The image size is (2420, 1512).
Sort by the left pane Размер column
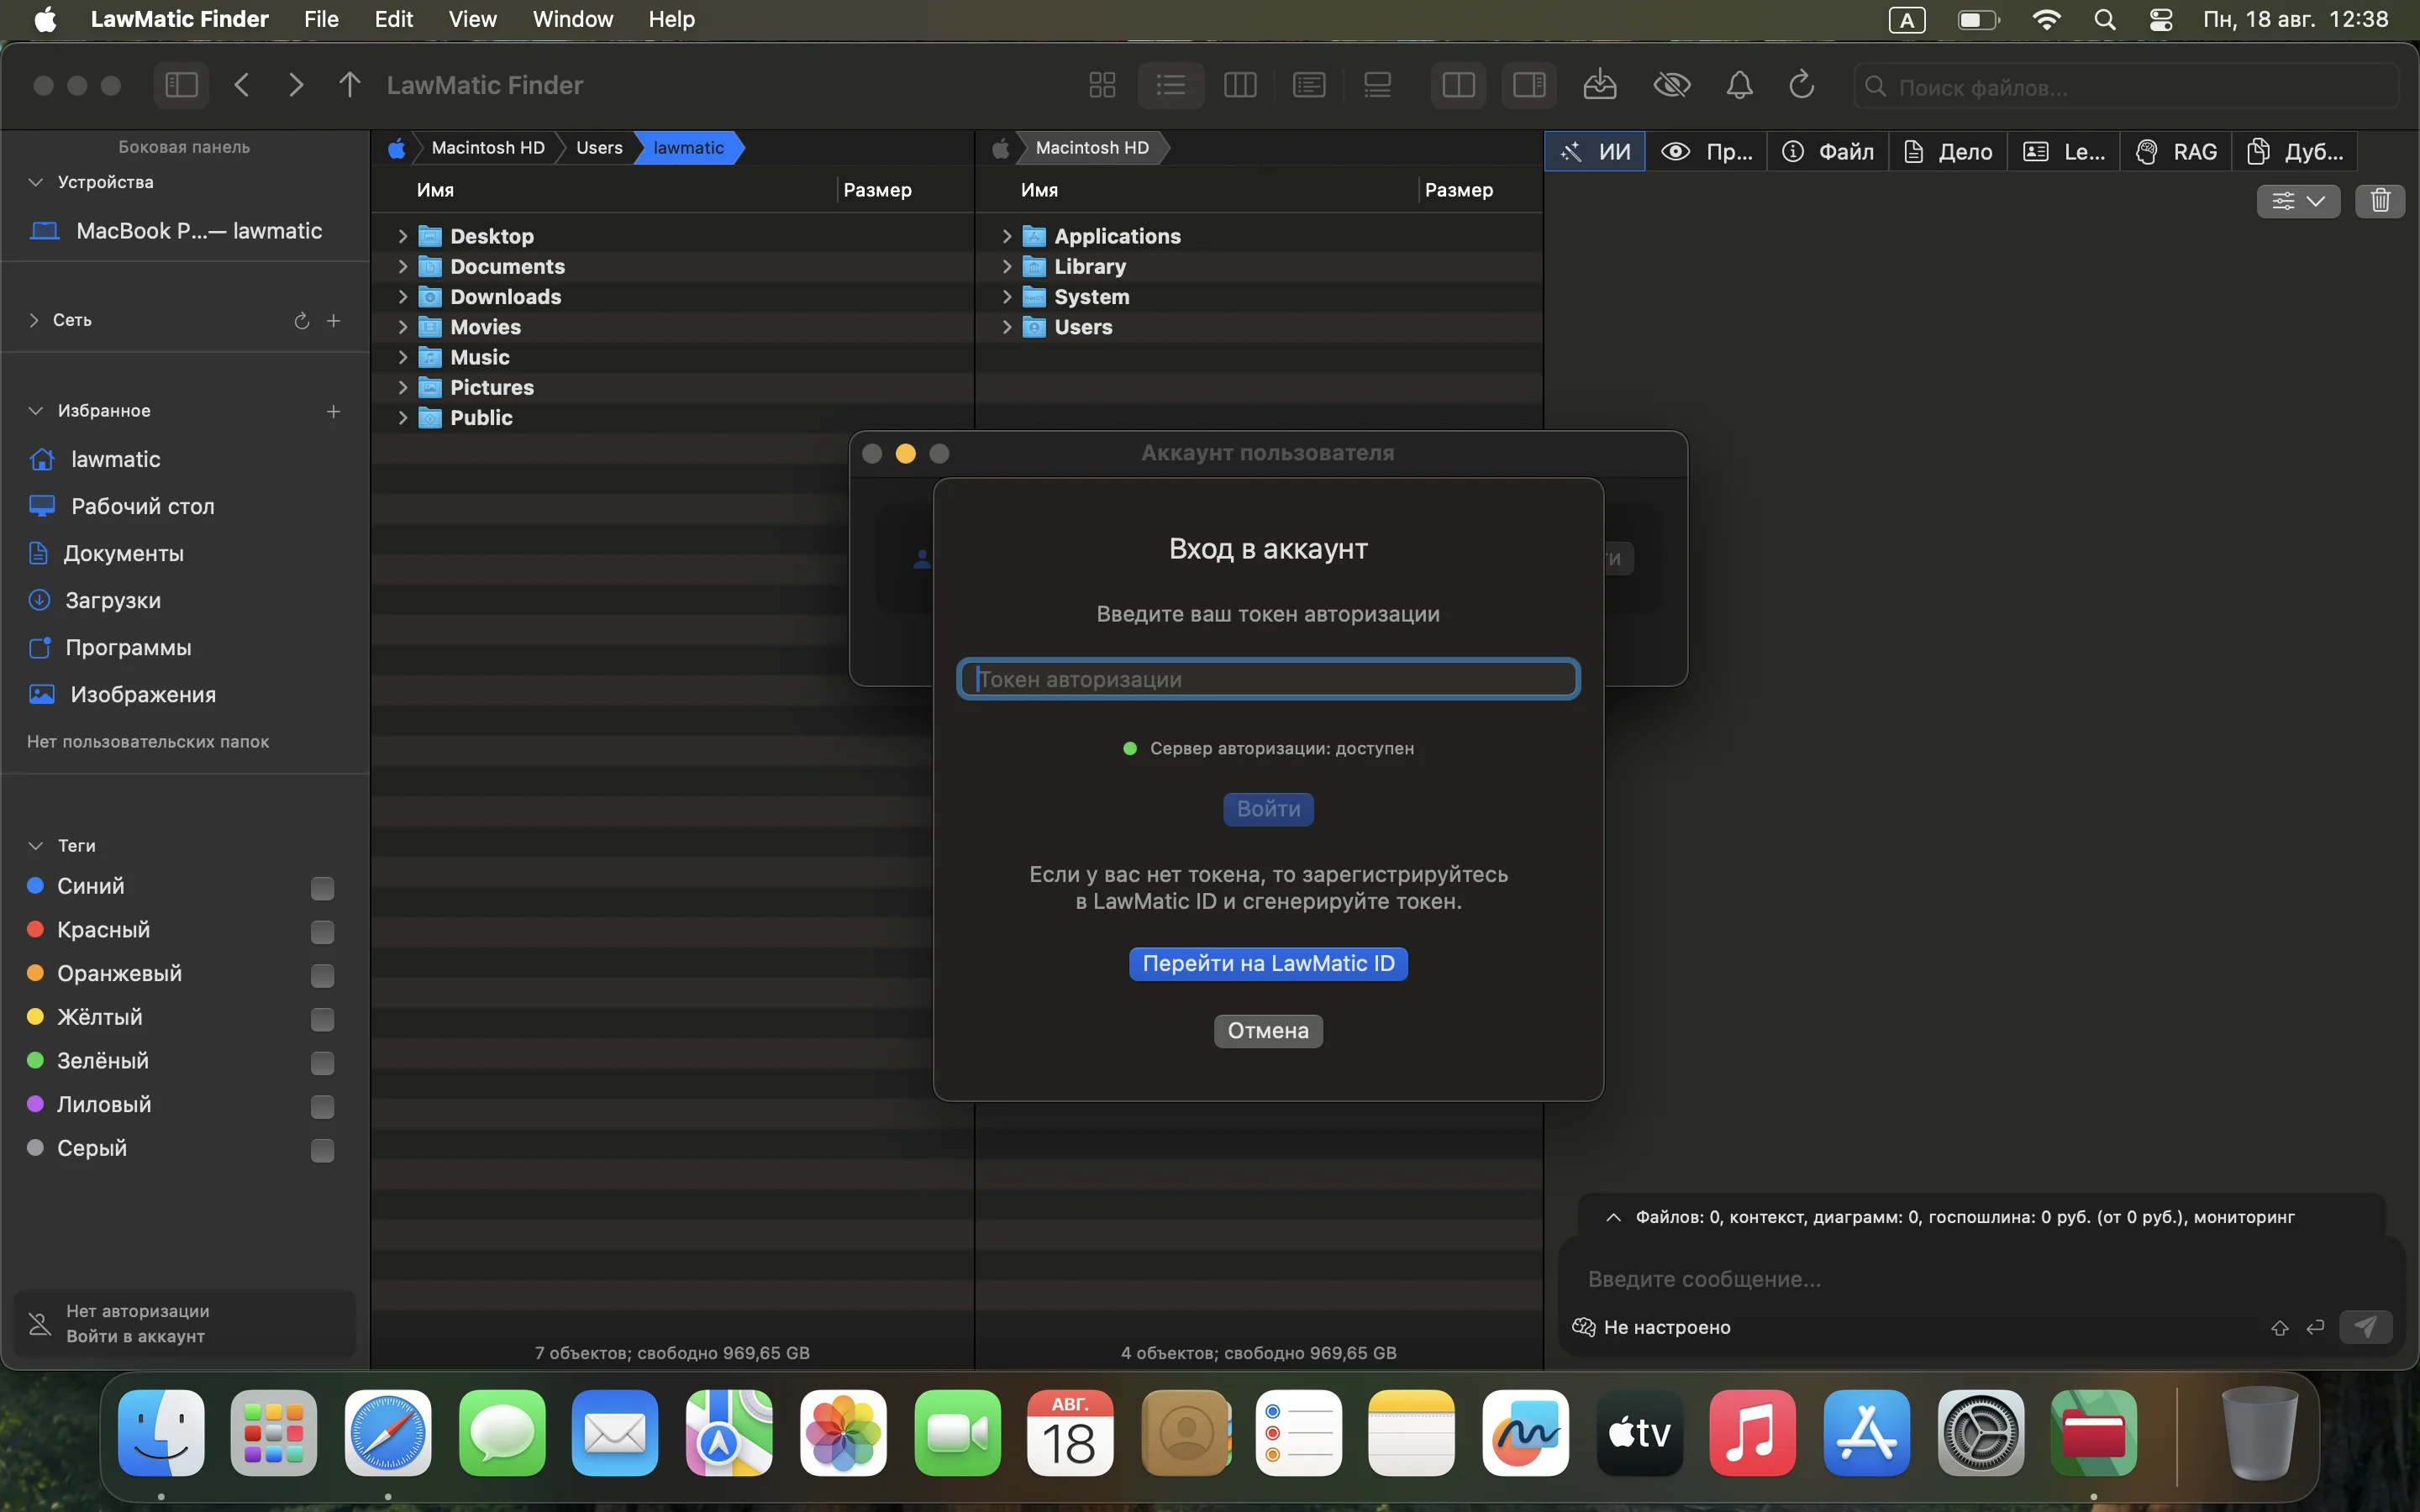point(877,190)
